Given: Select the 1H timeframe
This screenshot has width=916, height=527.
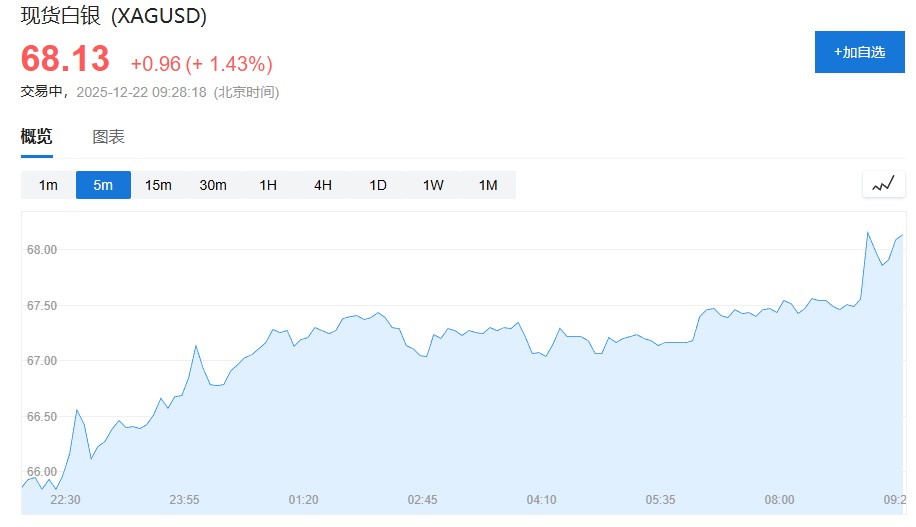Looking at the screenshot, I should coord(268,185).
